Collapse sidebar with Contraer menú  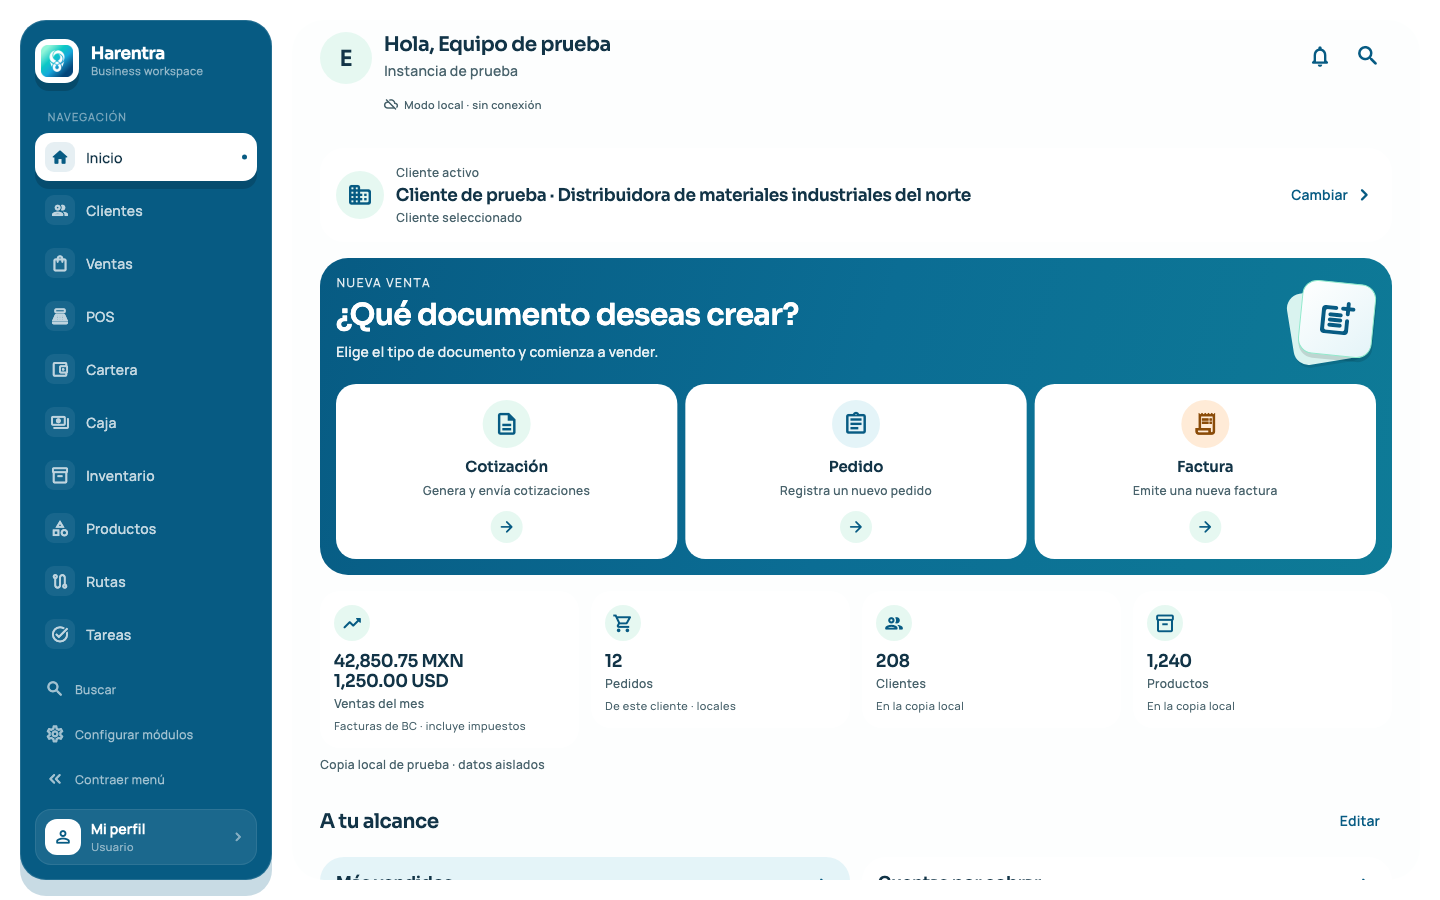pos(146,779)
